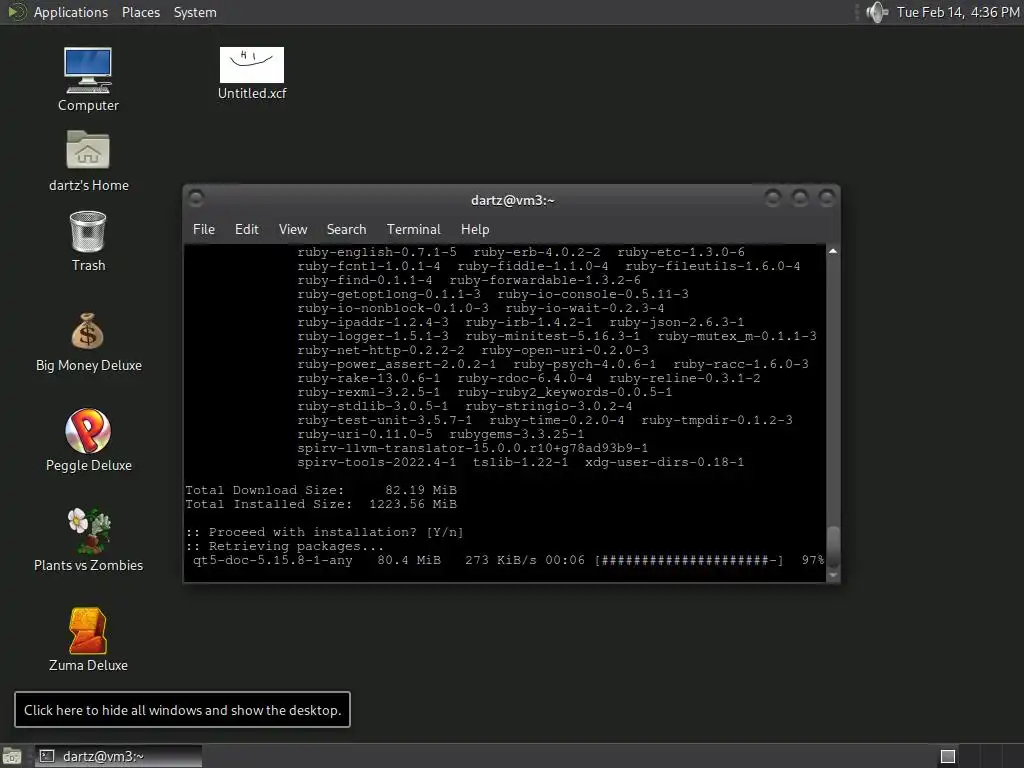Minimize the terminal window
The width and height of the screenshot is (1024, 768).
point(773,198)
